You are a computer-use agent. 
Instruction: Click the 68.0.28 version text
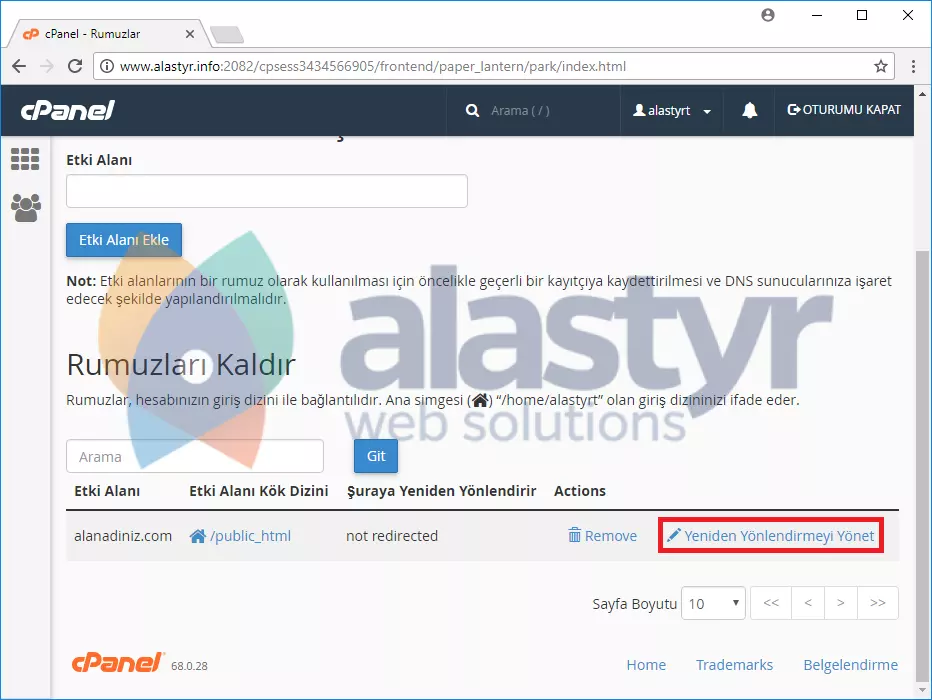189,666
